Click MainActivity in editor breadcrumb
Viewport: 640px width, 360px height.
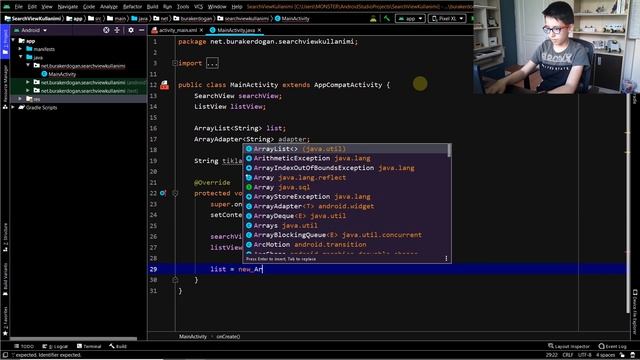[193, 337]
